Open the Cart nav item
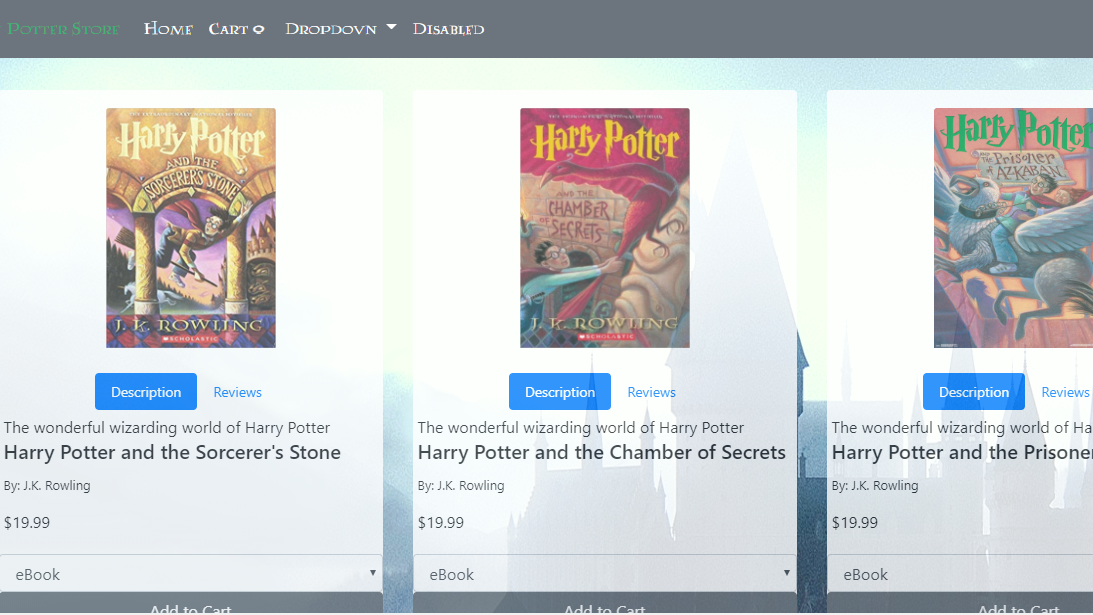Screen dimensions: 1093x615 (x=236, y=29)
